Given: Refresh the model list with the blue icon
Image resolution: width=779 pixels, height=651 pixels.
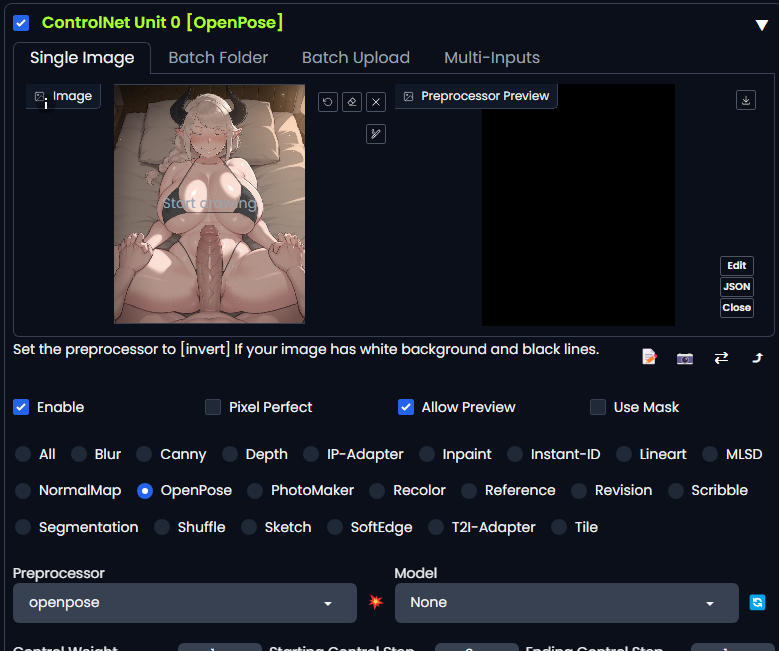Looking at the screenshot, I should pyautogui.click(x=757, y=602).
